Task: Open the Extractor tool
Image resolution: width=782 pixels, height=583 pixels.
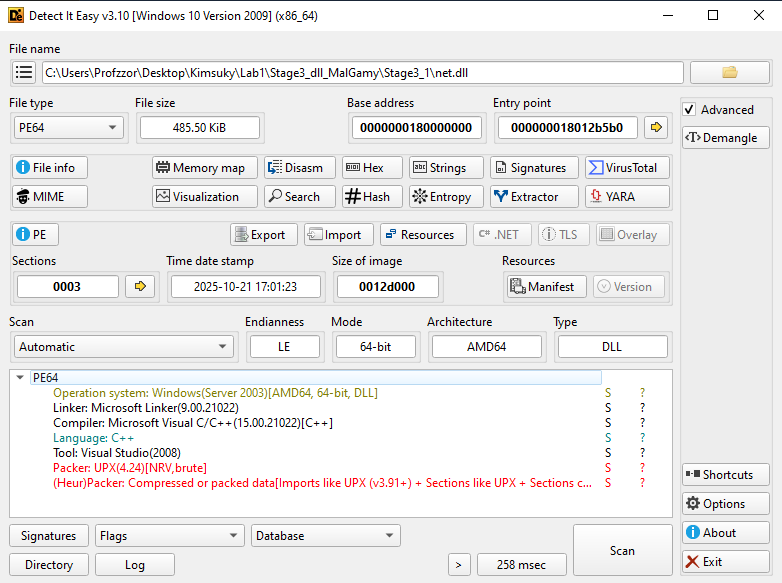Action: coord(534,196)
